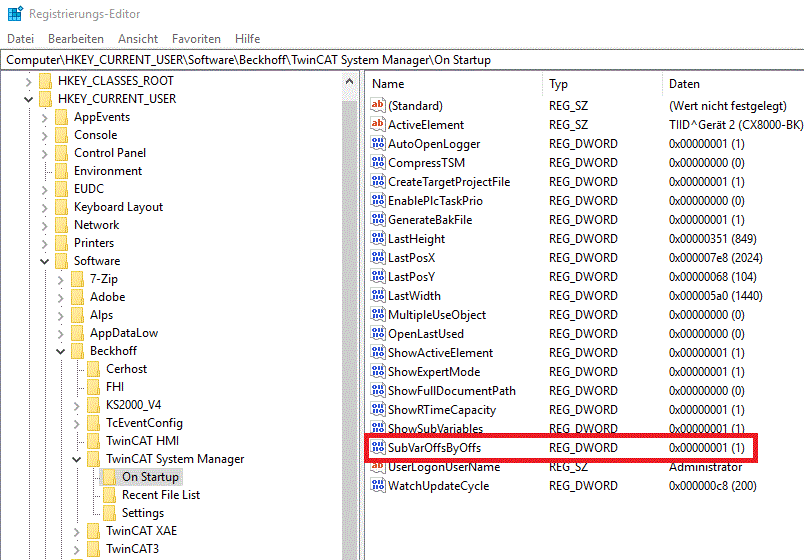Click the TwinCAT HMI folder icon
The width and height of the screenshot is (804, 560).
pyautogui.click(x=93, y=441)
